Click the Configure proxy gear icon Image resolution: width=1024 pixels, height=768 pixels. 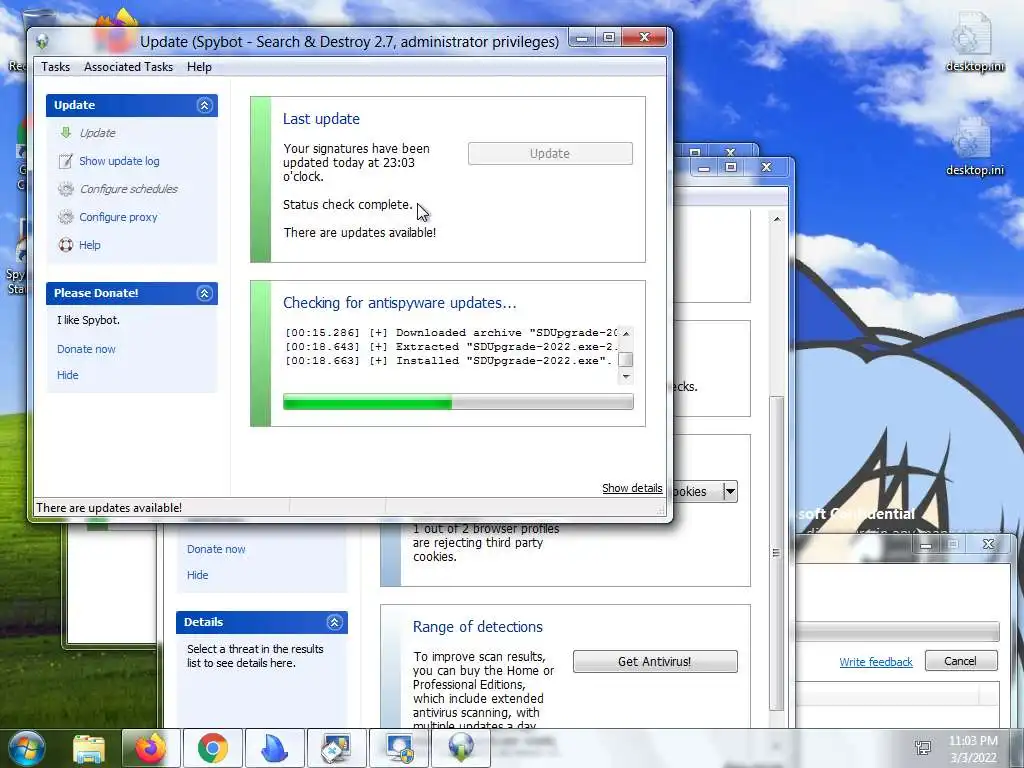[x=66, y=217]
